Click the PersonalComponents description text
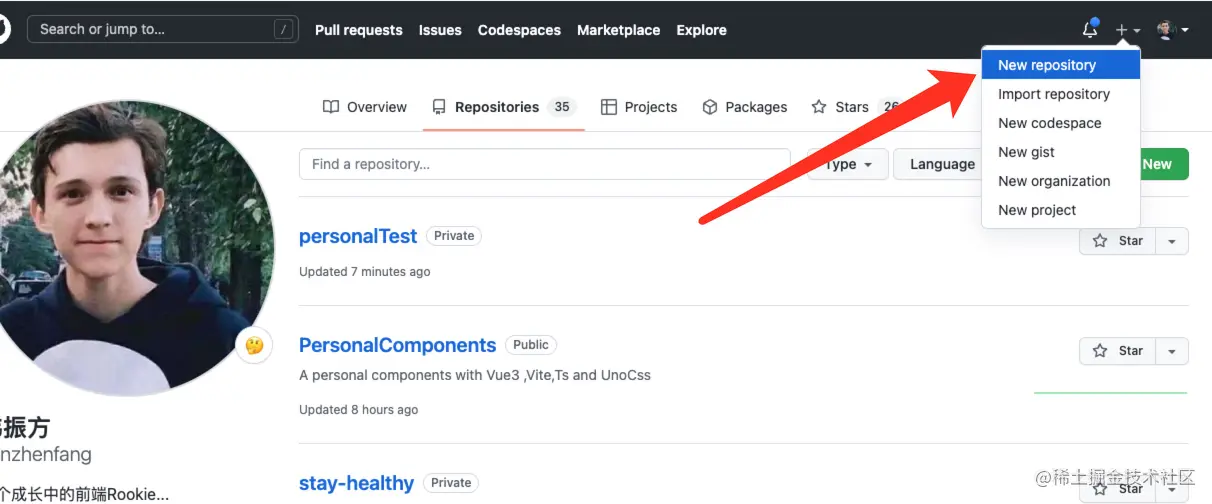1212x504 pixels. [x=475, y=376]
